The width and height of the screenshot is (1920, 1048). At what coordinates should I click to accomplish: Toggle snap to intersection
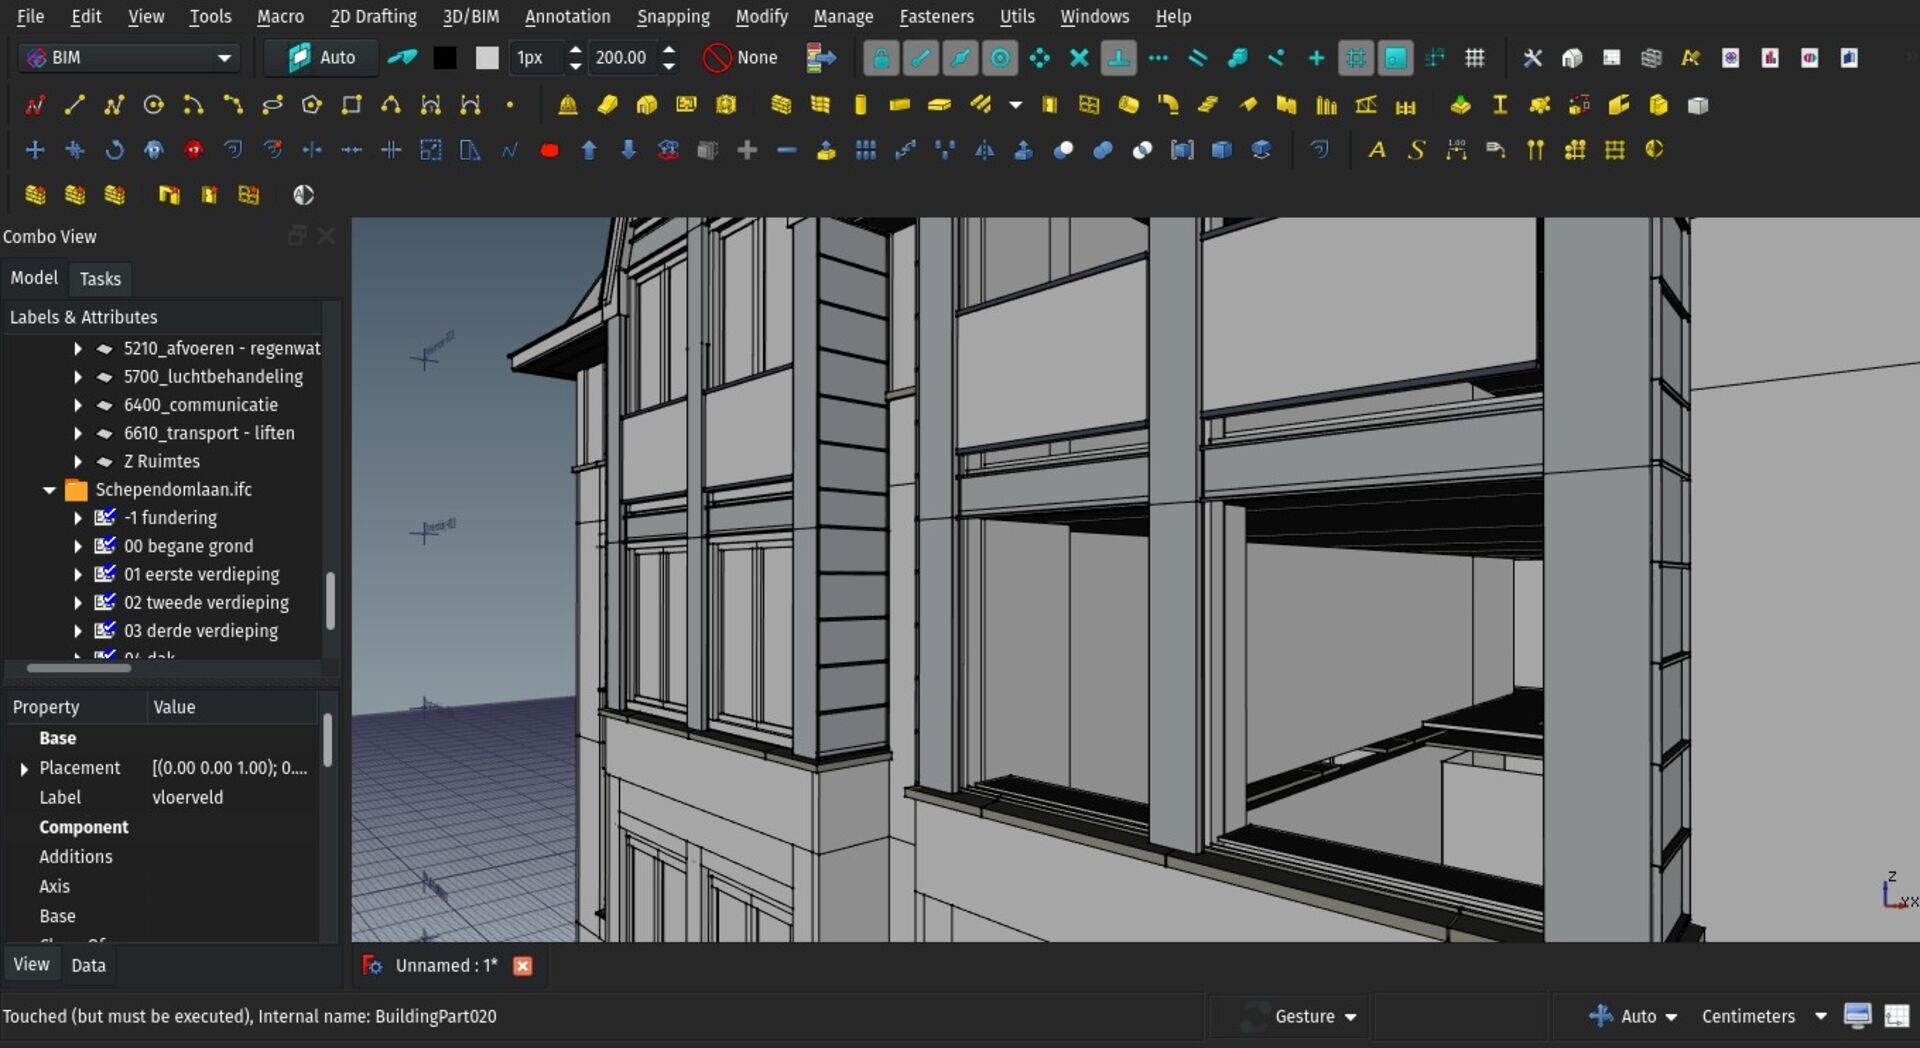(x=1079, y=58)
